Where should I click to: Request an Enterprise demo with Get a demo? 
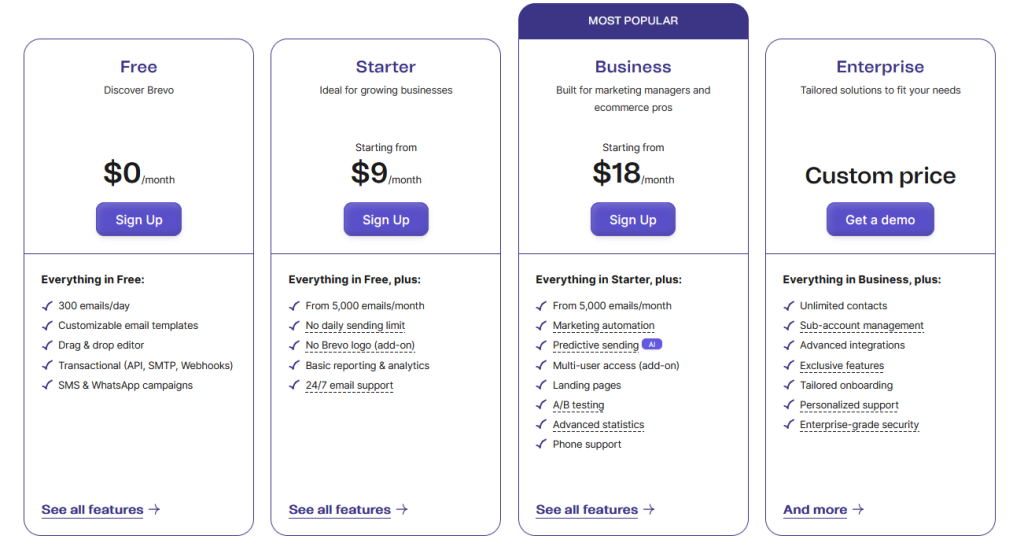tap(880, 220)
